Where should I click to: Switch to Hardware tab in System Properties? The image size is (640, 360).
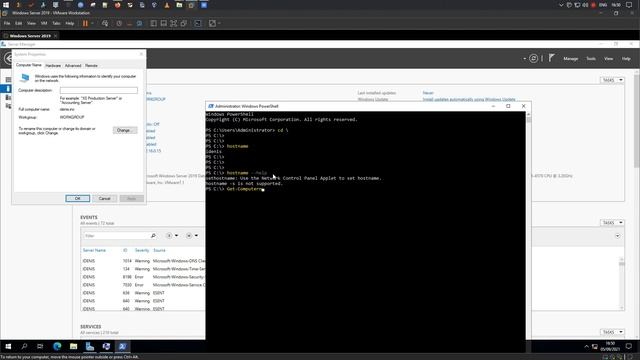(x=53, y=66)
